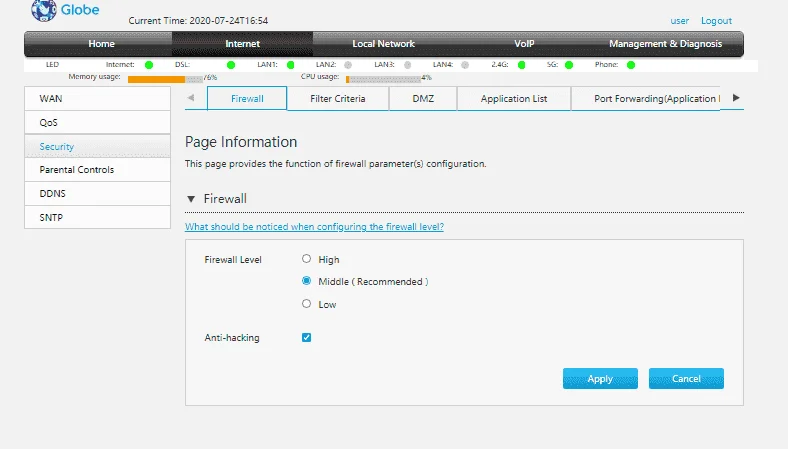The width and height of the screenshot is (788, 449).
Task: Click the Apply button
Action: click(x=600, y=379)
